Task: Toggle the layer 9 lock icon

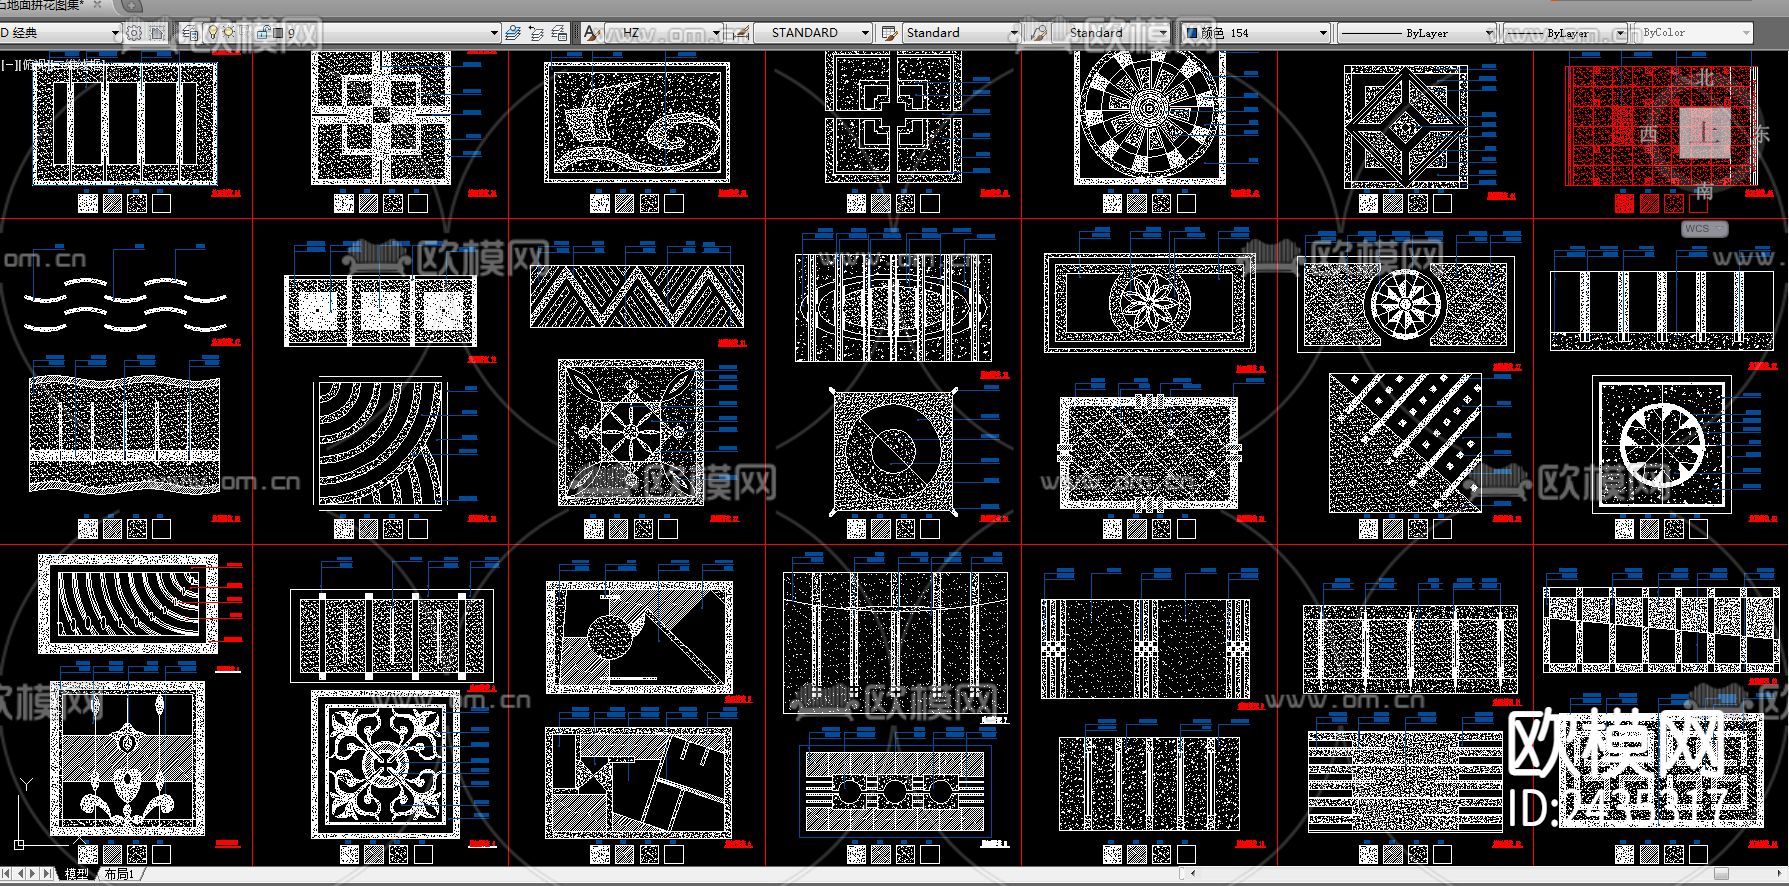Action: click(x=263, y=33)
